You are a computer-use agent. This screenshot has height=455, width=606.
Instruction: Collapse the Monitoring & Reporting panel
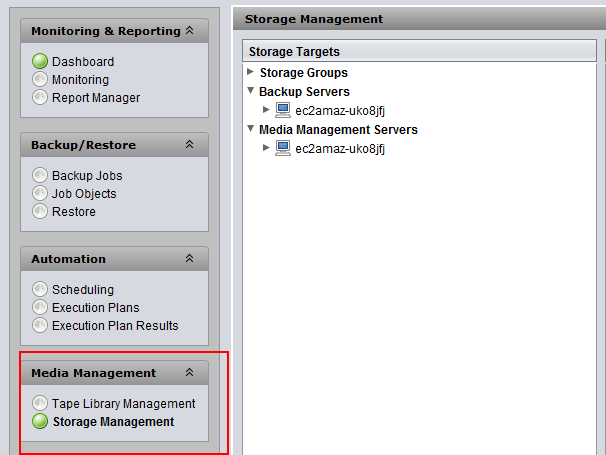coord(189,31)
